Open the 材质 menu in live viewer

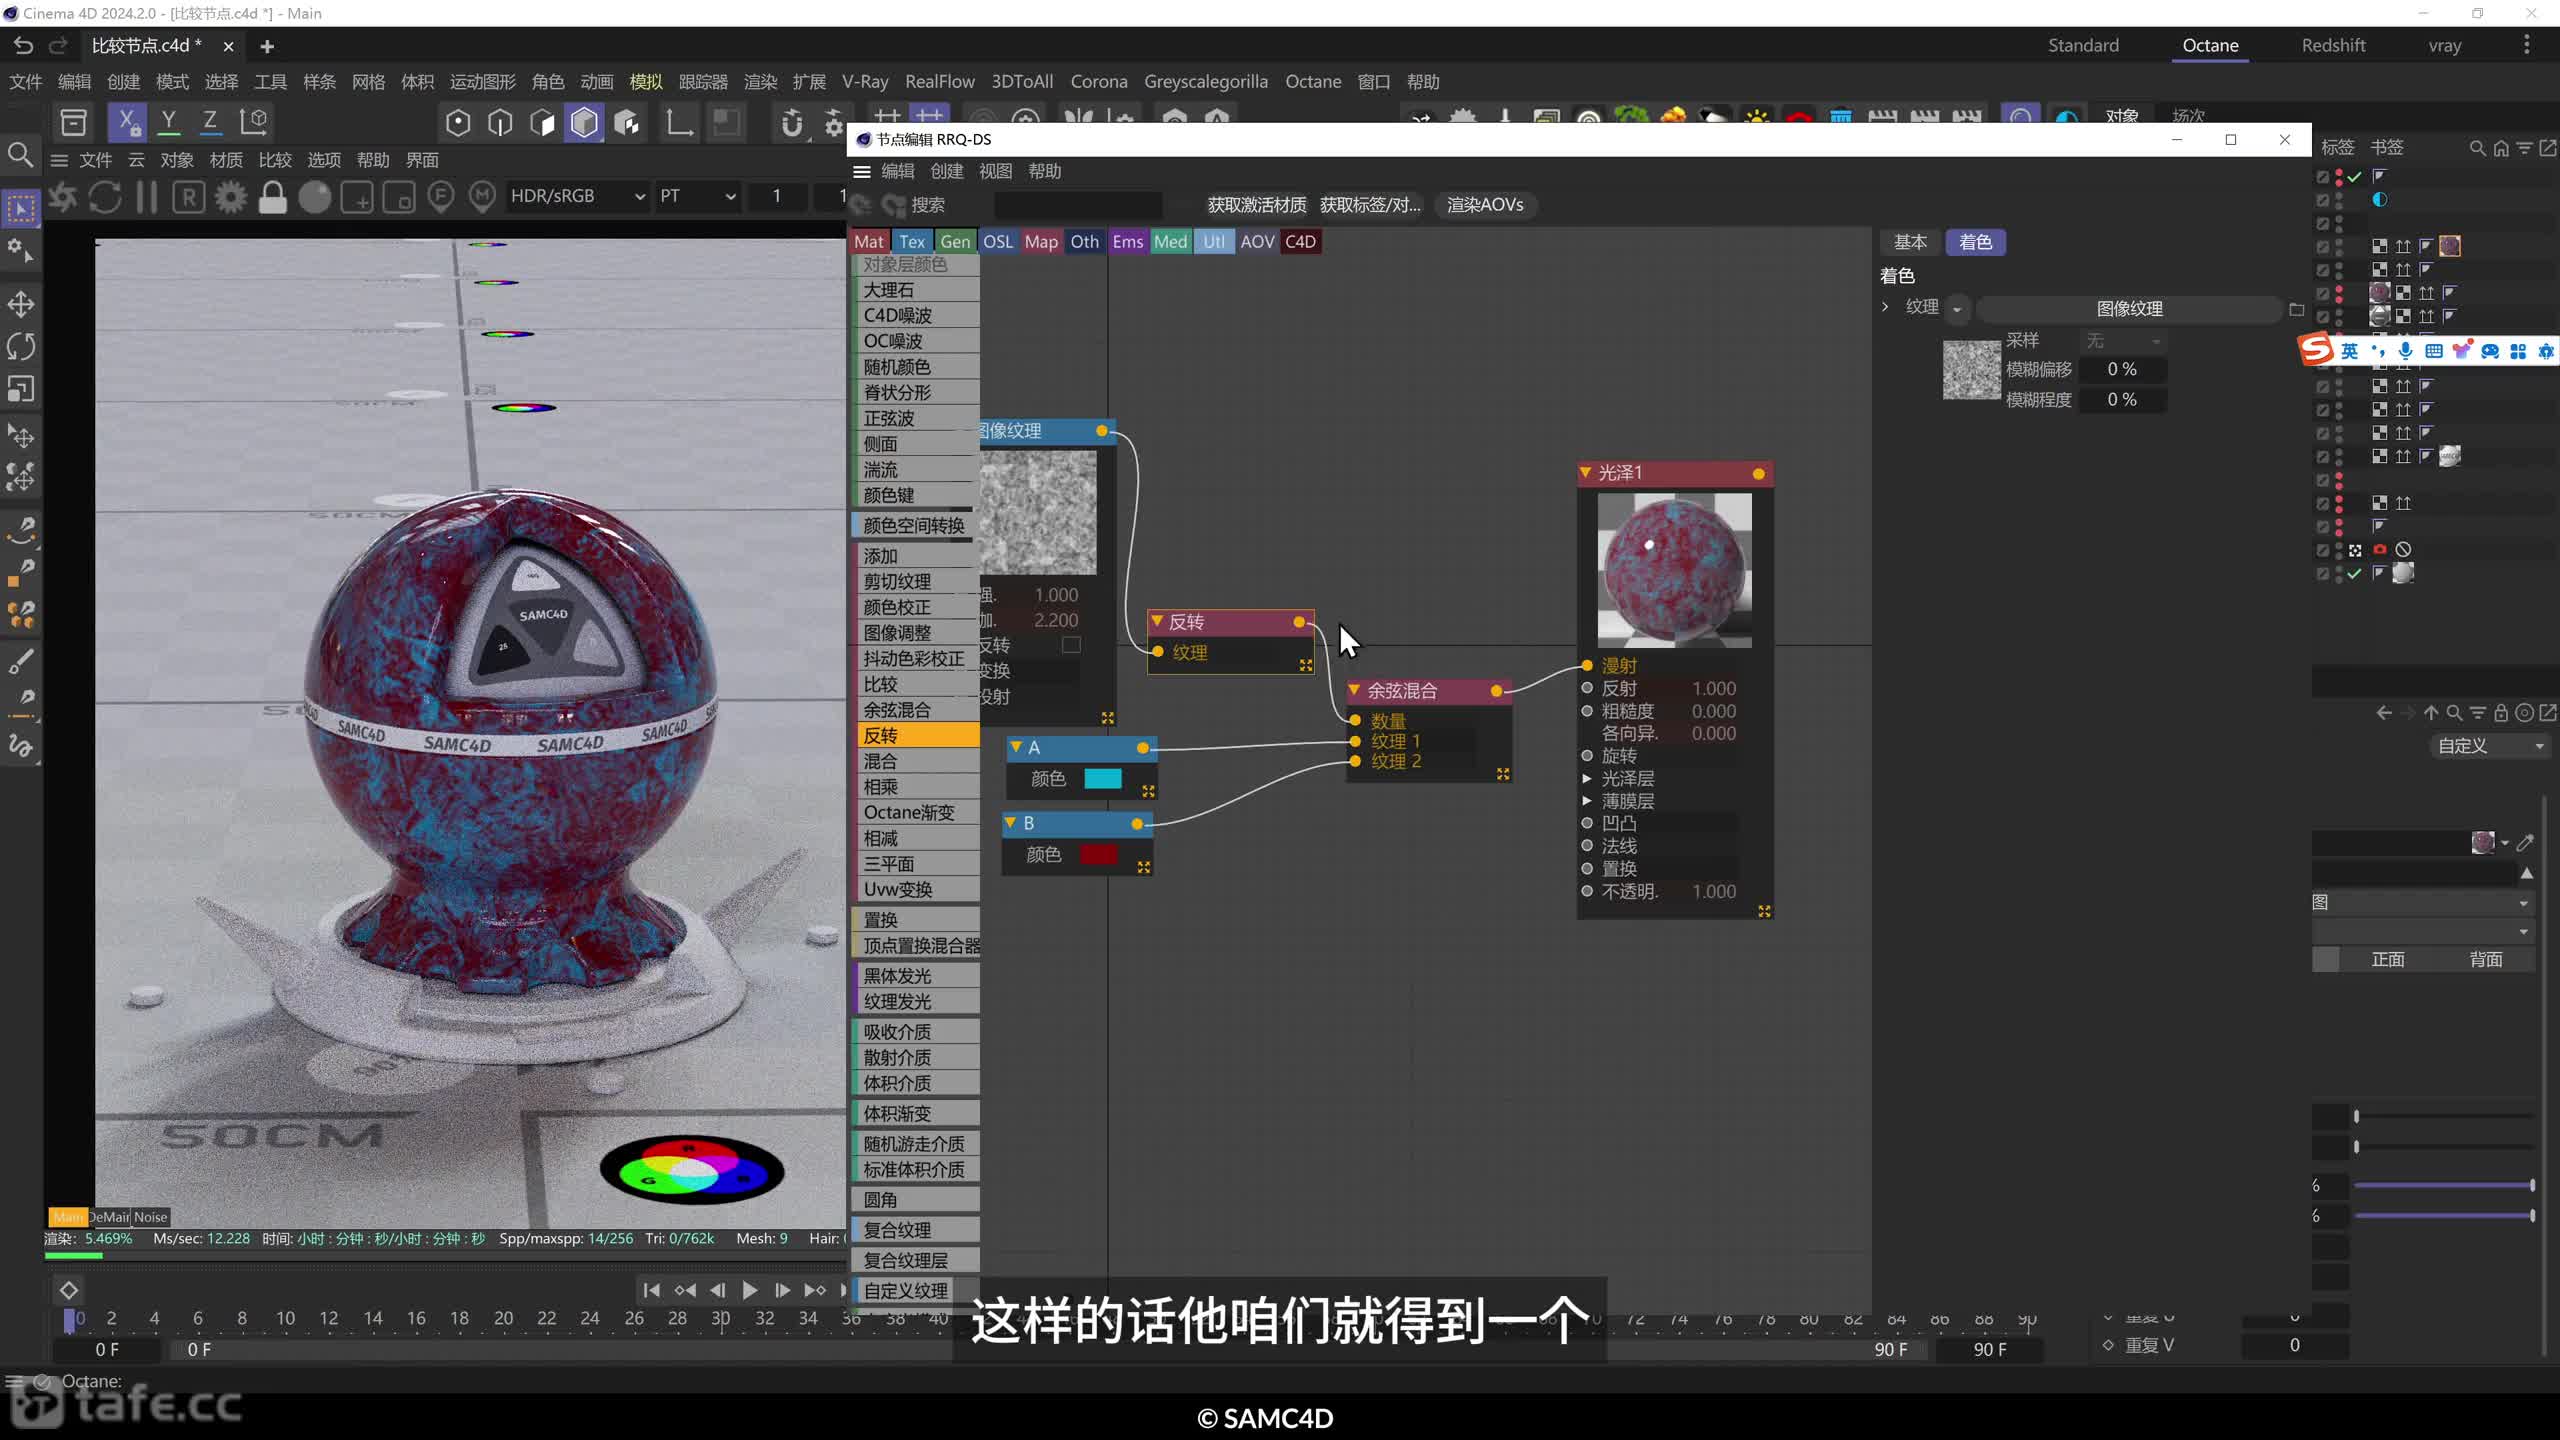point(226,160)
